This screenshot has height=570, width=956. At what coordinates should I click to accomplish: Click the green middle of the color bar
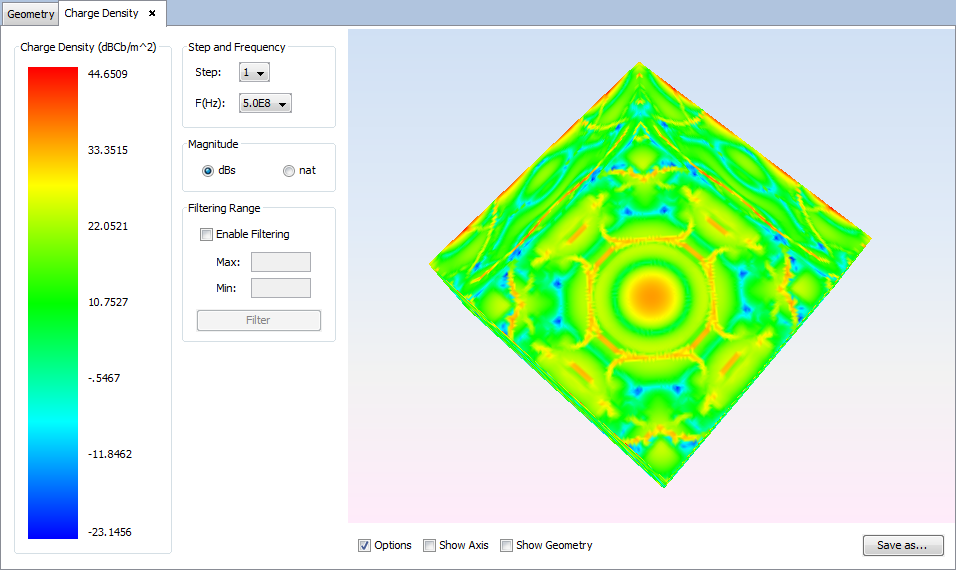pyautogui.click(x=52, y=300)
